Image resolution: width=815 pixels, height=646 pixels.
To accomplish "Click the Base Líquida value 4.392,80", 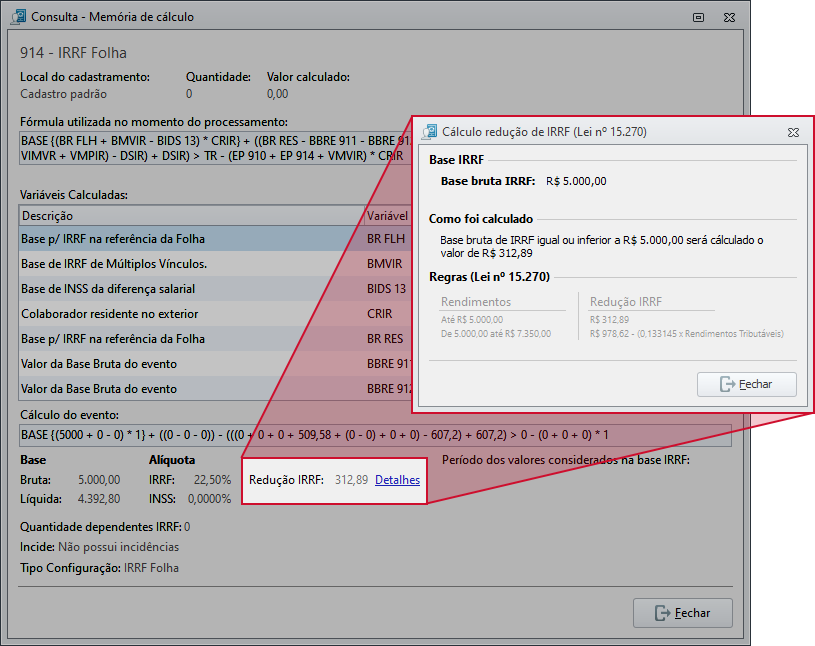I will 99,499.
